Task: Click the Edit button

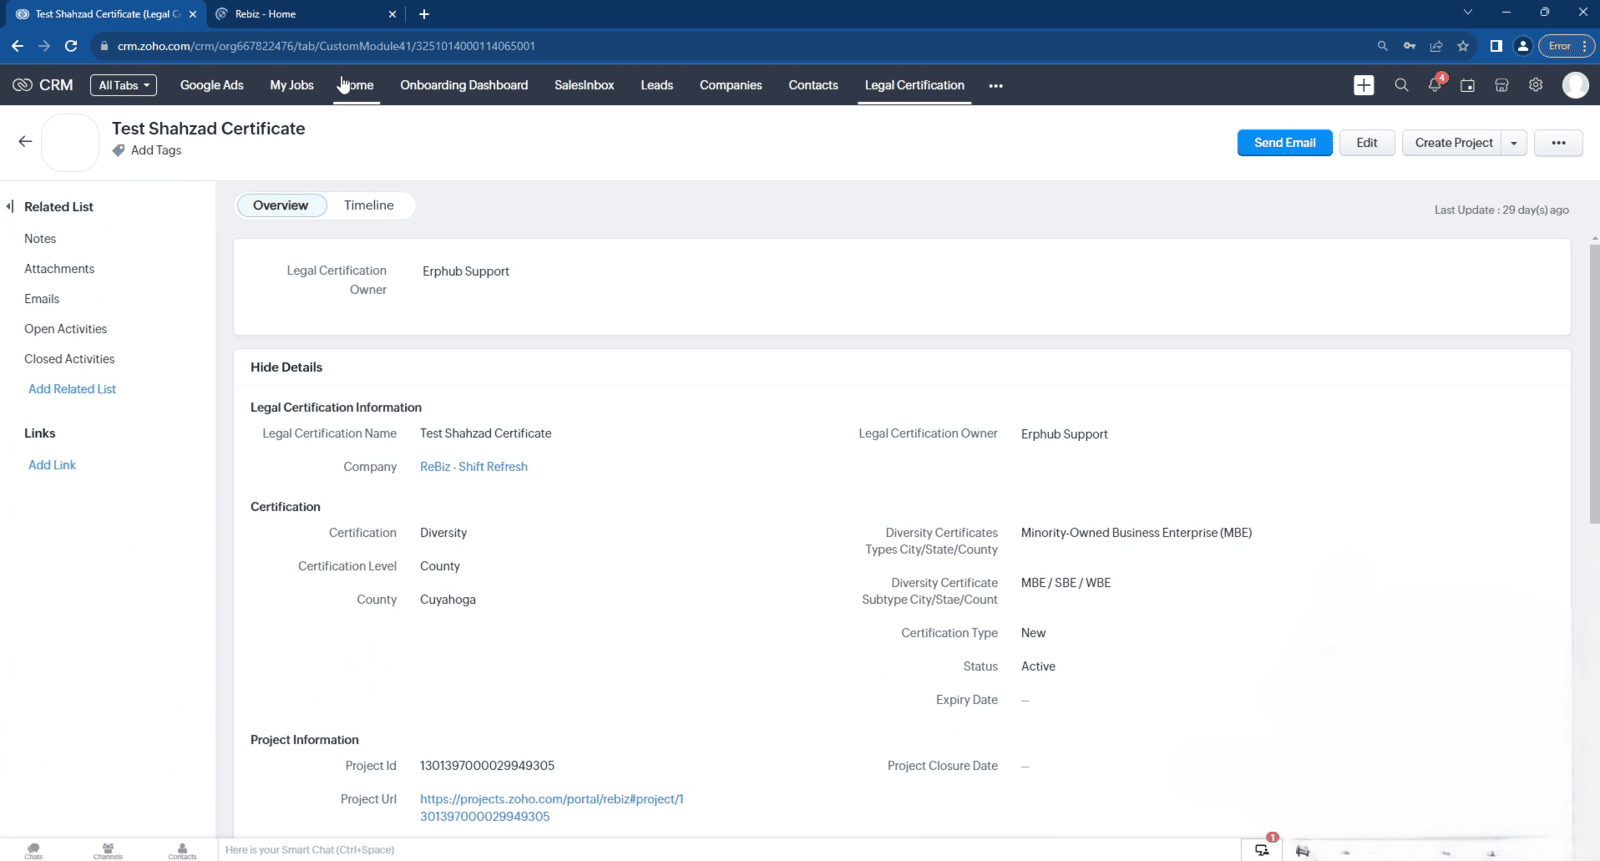Action: coord(1367,143)
